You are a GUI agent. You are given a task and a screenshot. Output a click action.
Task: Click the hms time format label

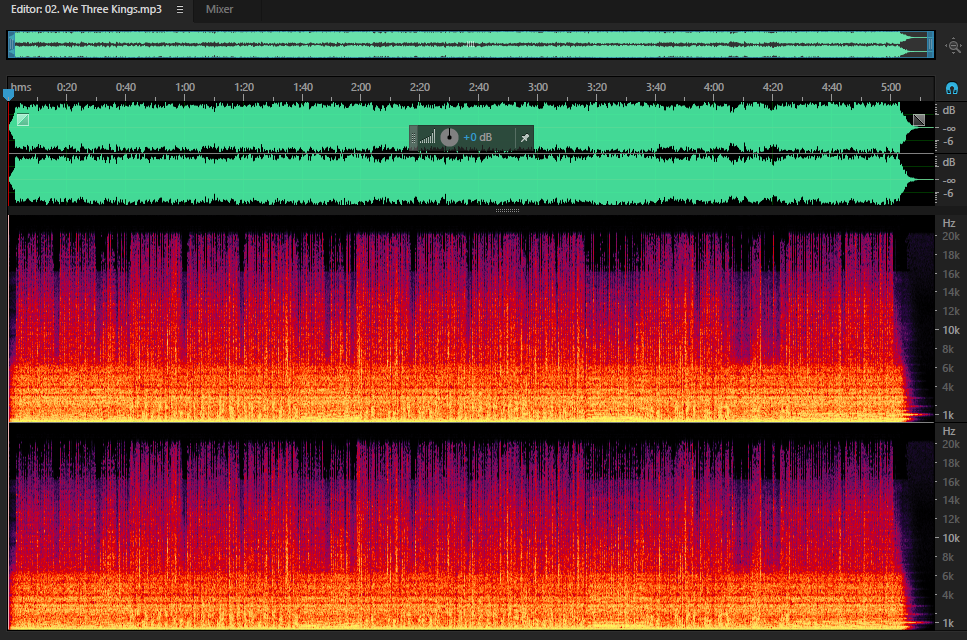coord(21,87)
